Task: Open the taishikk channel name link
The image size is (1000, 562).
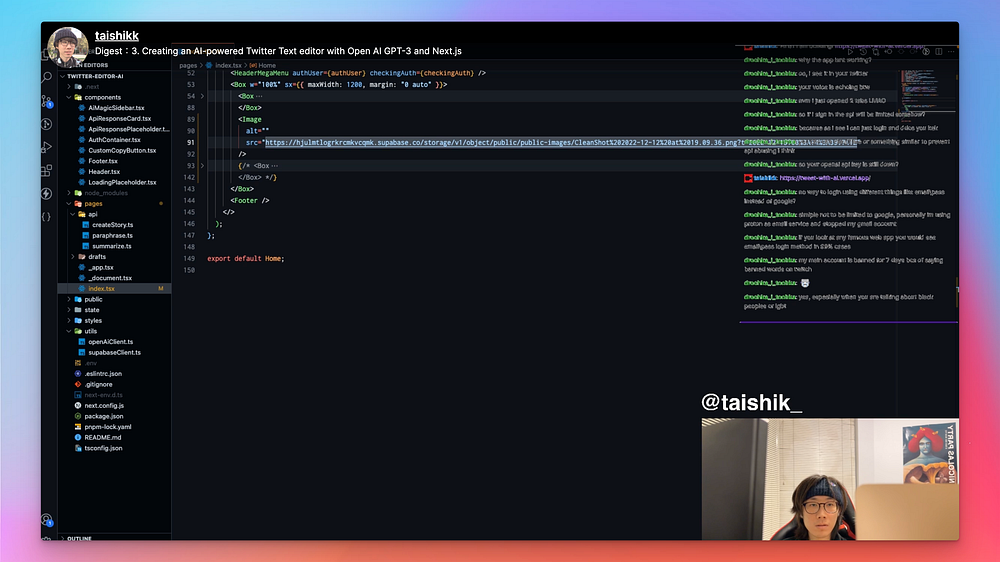Action: coord(117,36)
